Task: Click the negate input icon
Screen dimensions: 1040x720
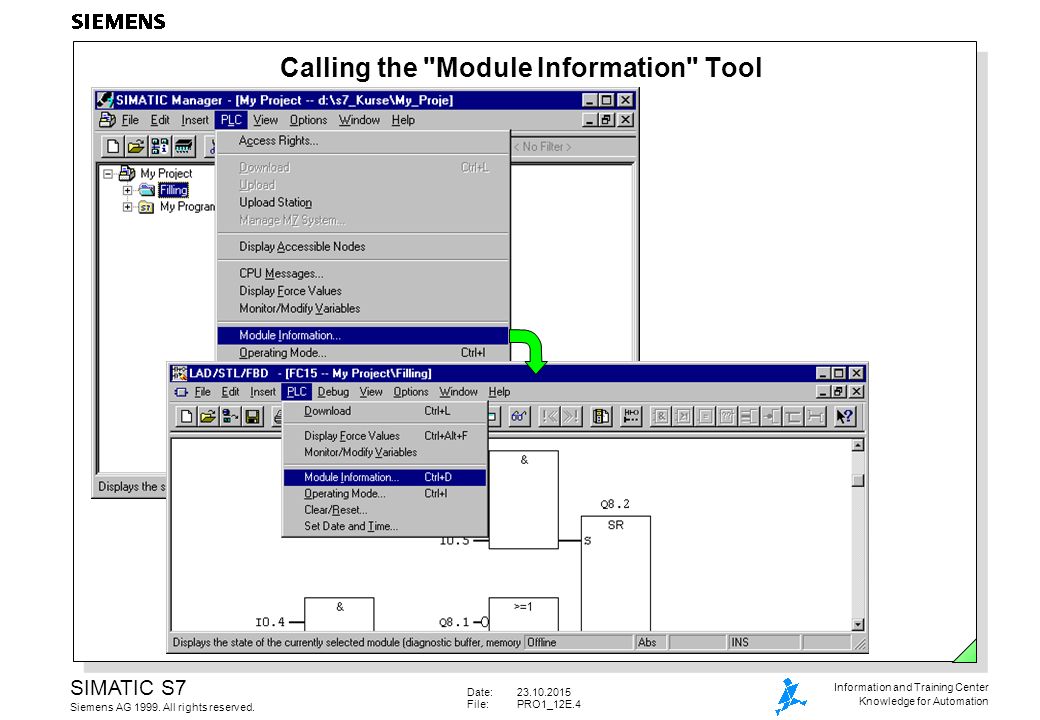Action: [x=771, y=416]
